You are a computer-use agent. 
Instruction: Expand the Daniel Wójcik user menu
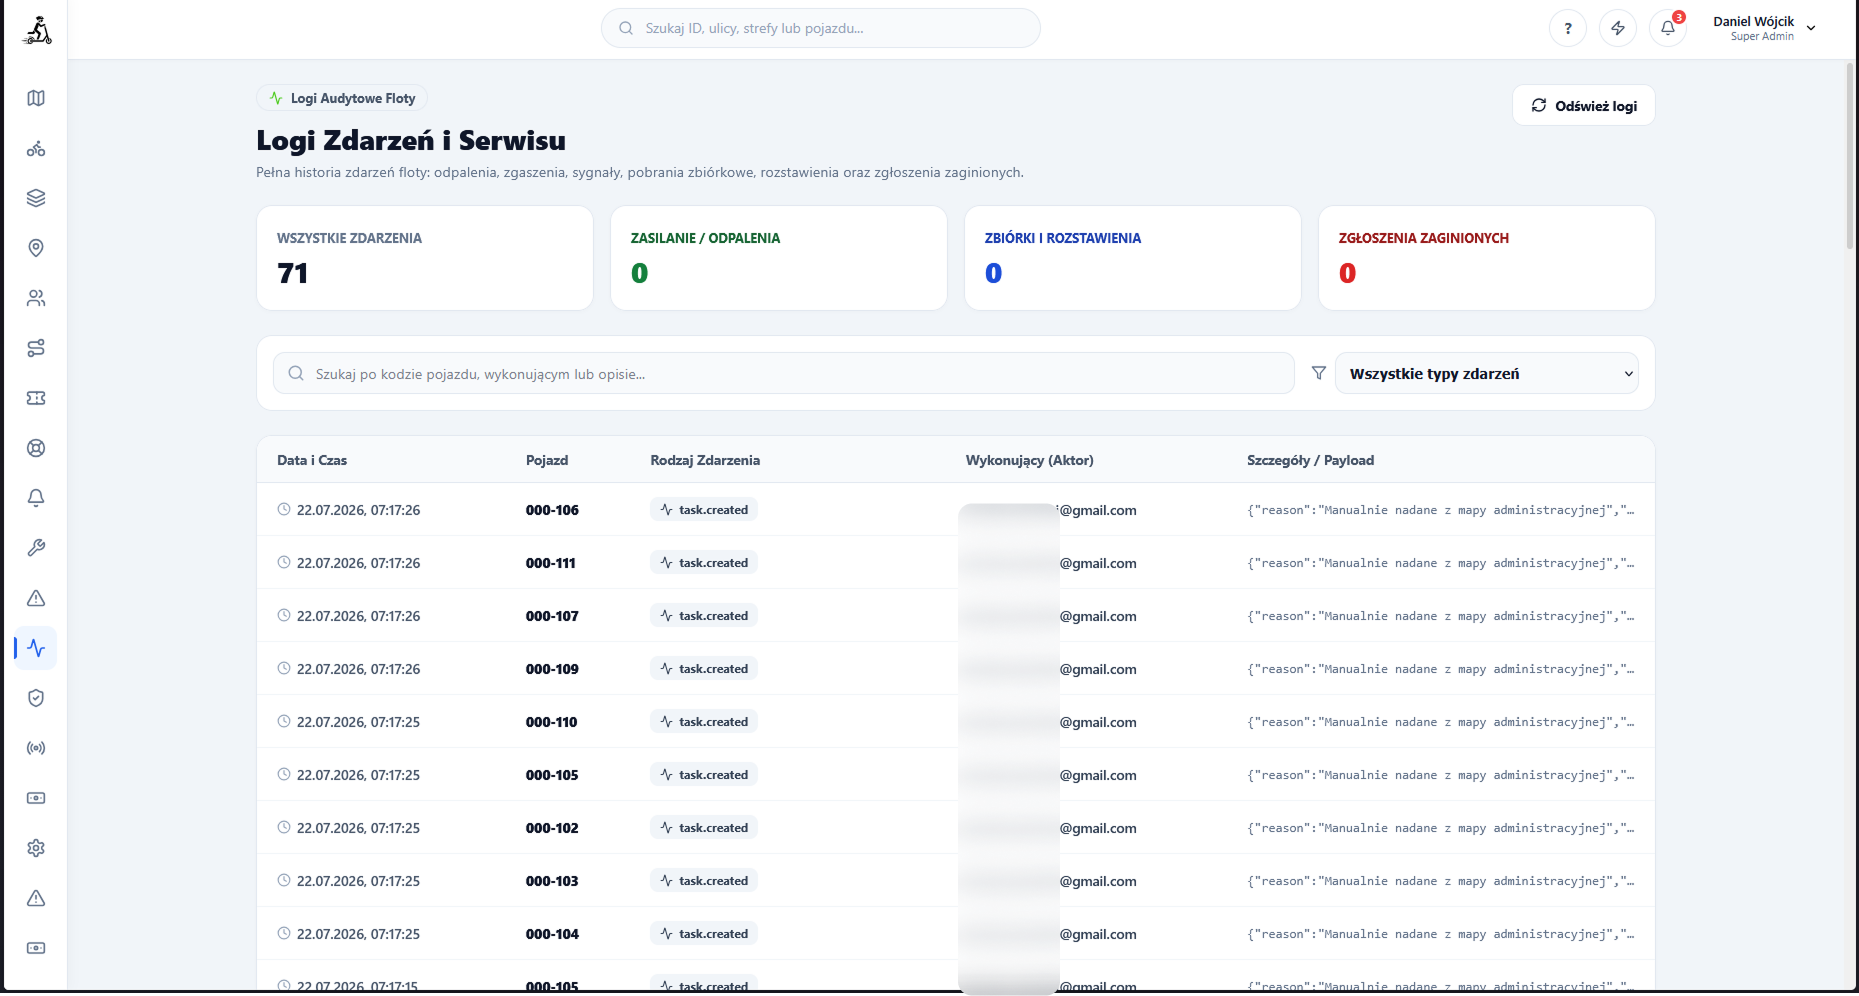(x=1764, y=28)
